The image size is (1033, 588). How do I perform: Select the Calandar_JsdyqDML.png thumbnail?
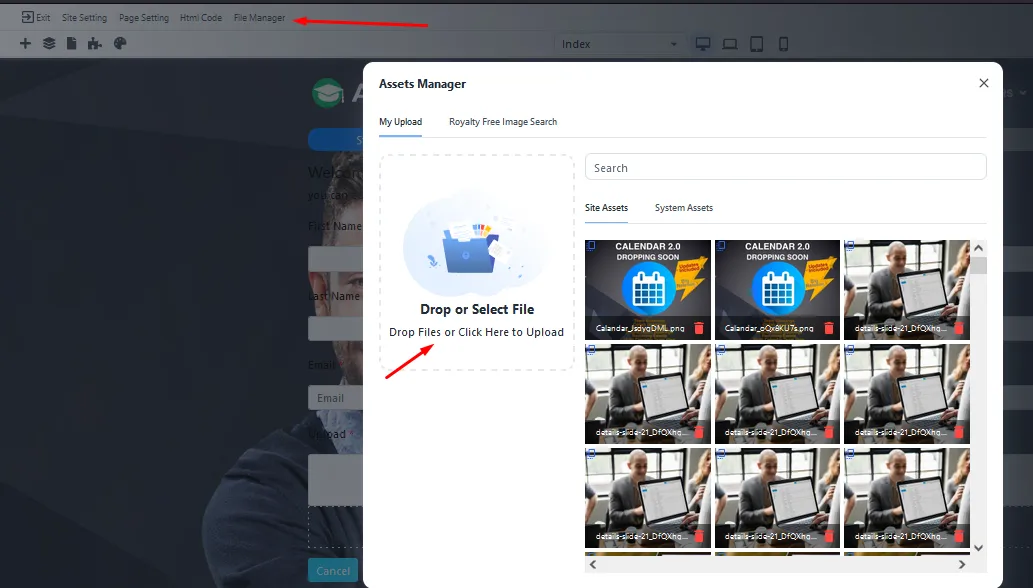(648, 290)
